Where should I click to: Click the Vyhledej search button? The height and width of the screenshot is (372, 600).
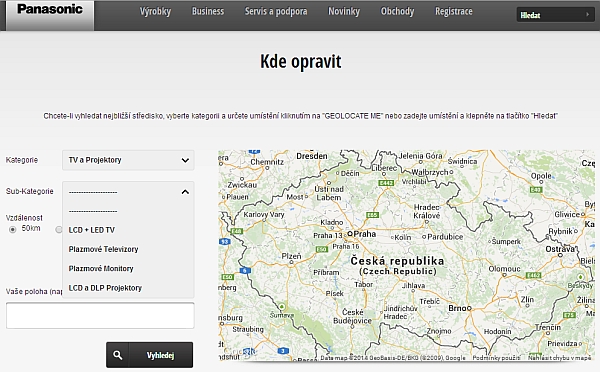[x=150, y=355]
